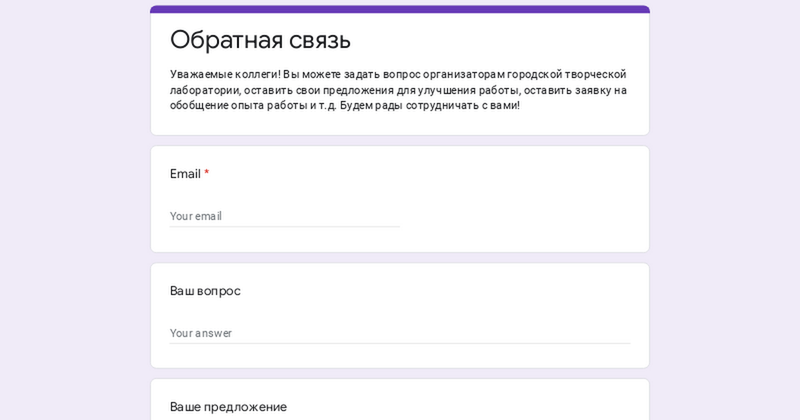Focus the "Your answer" field under Ваш вопрос
This screenshot has height=420, width=800.
399,333
